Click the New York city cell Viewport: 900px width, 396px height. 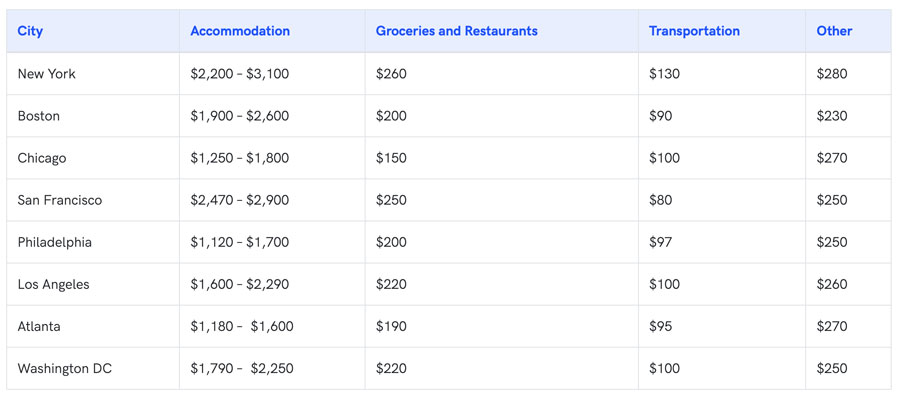(x=46, y=74)
